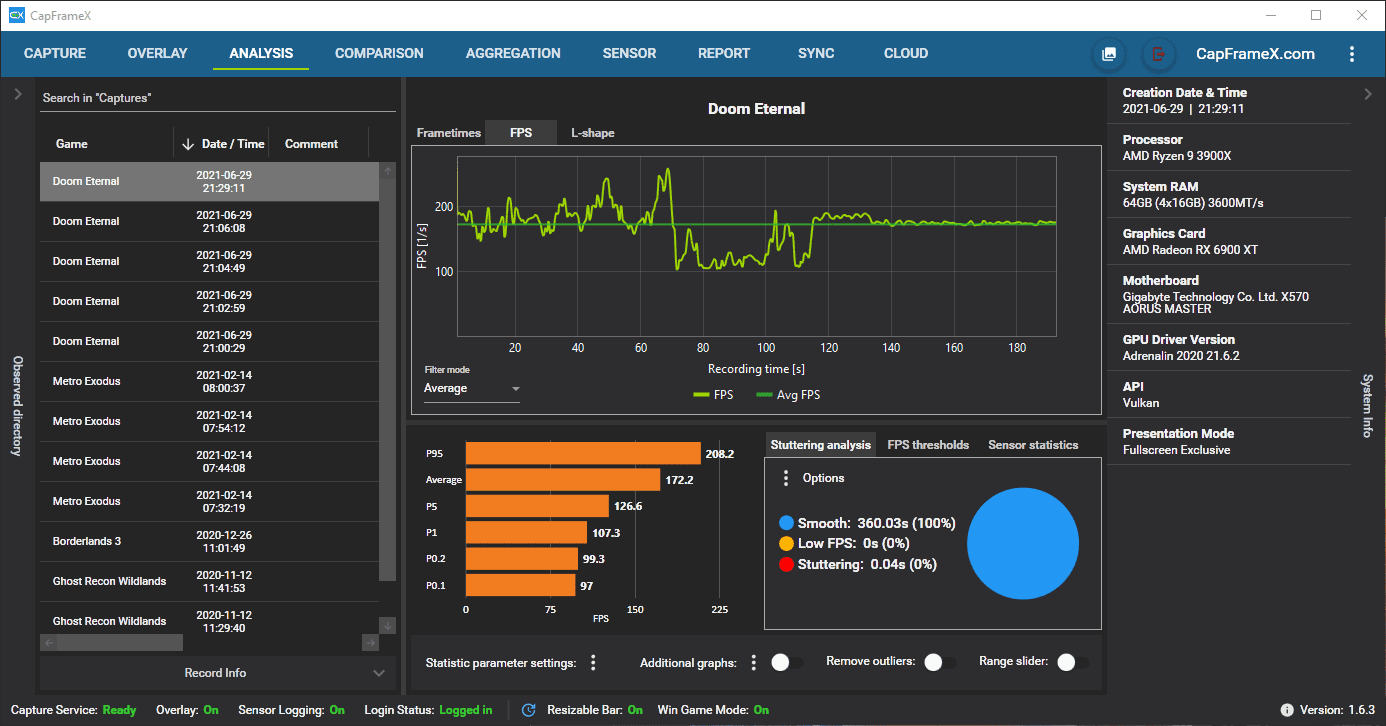Toggle Additional graphs switch
The width and height of the screenshot is (1386, 726).
click(787, 662)
